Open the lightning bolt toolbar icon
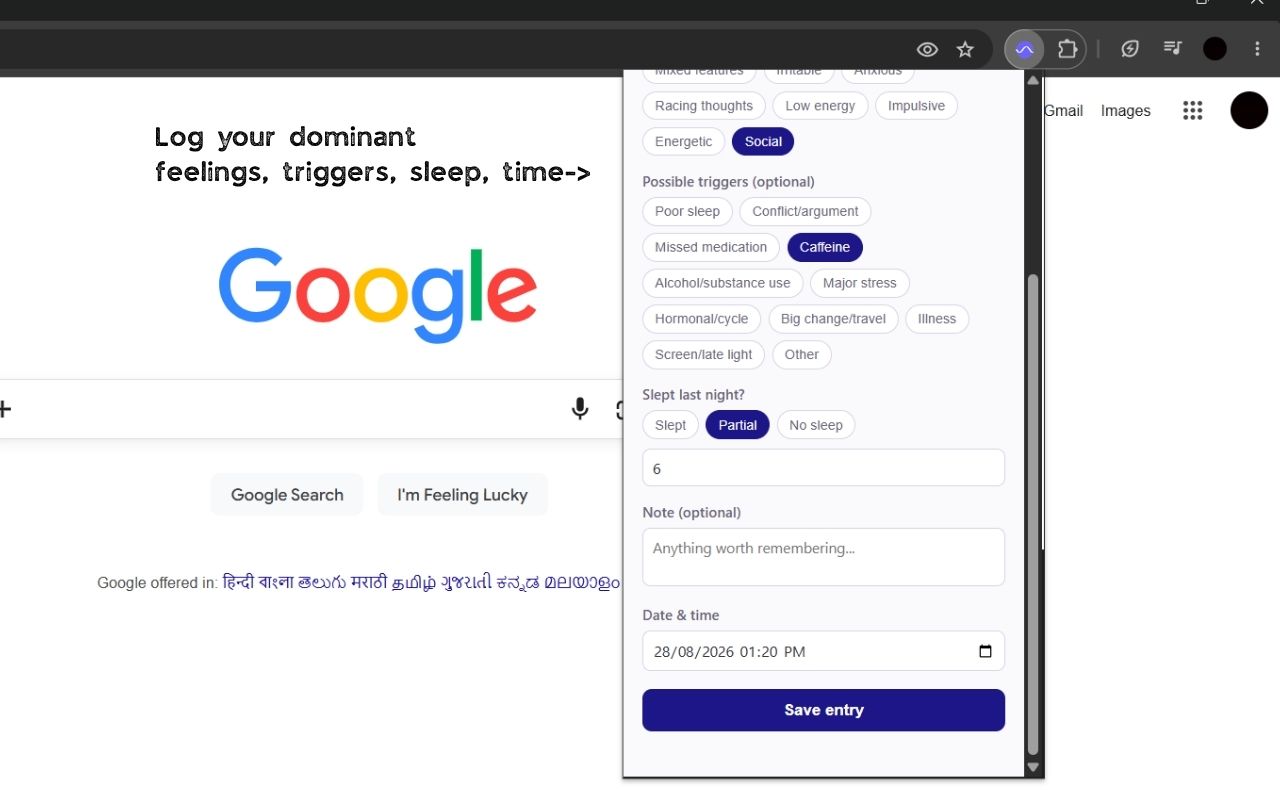Screen dimensions: 1280x800 tap(1130, 49)
